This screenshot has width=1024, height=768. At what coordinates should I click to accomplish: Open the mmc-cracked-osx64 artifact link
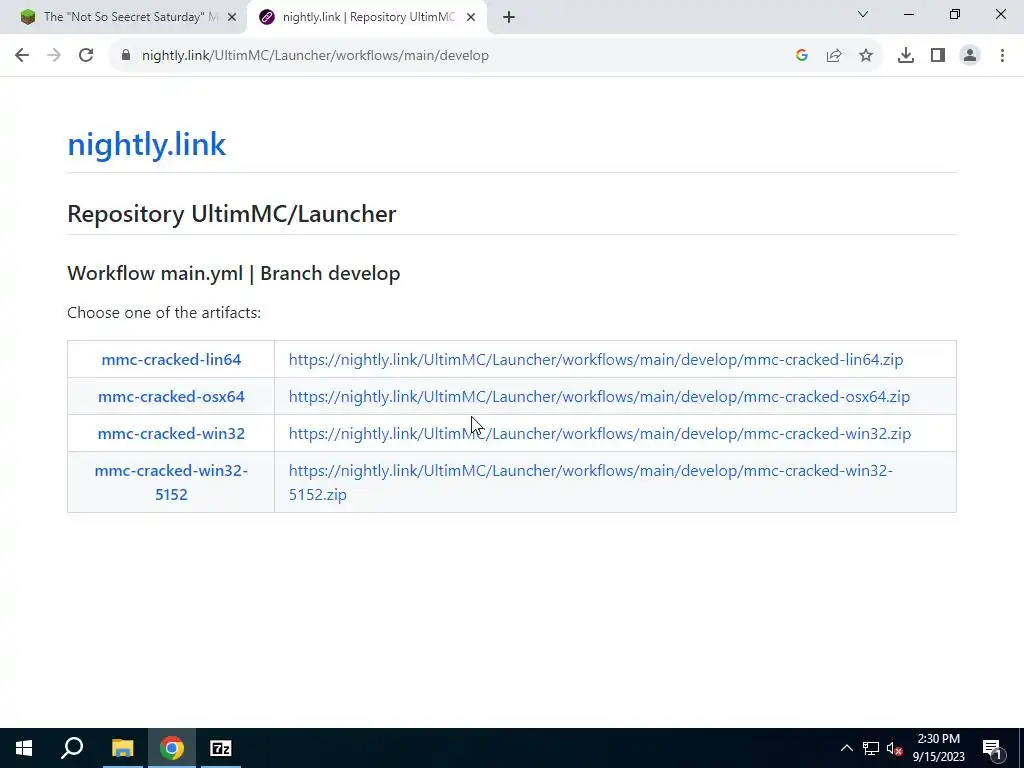click(171, 396)
